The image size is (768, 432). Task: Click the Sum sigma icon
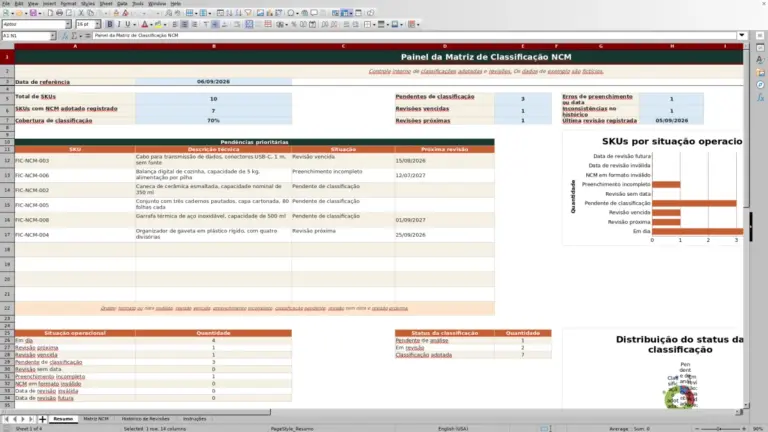[74, 36]
